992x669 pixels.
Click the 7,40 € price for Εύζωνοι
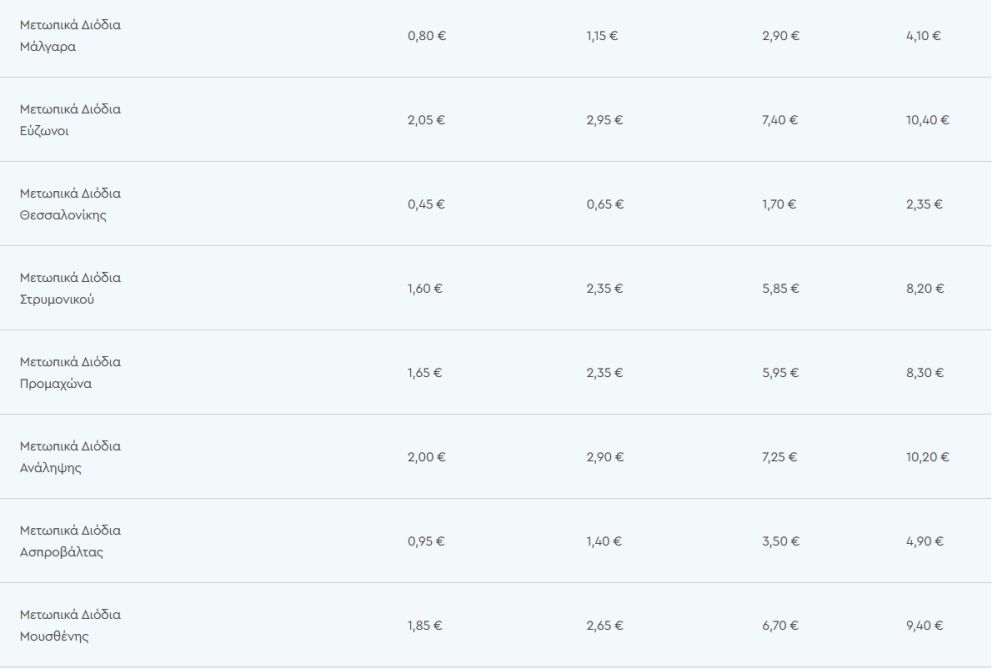[x=779, y=120]
